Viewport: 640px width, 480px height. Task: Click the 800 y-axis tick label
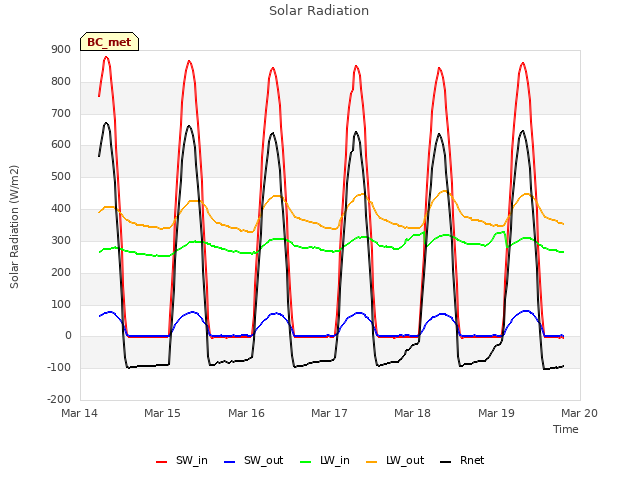click(x=61, y=82)
